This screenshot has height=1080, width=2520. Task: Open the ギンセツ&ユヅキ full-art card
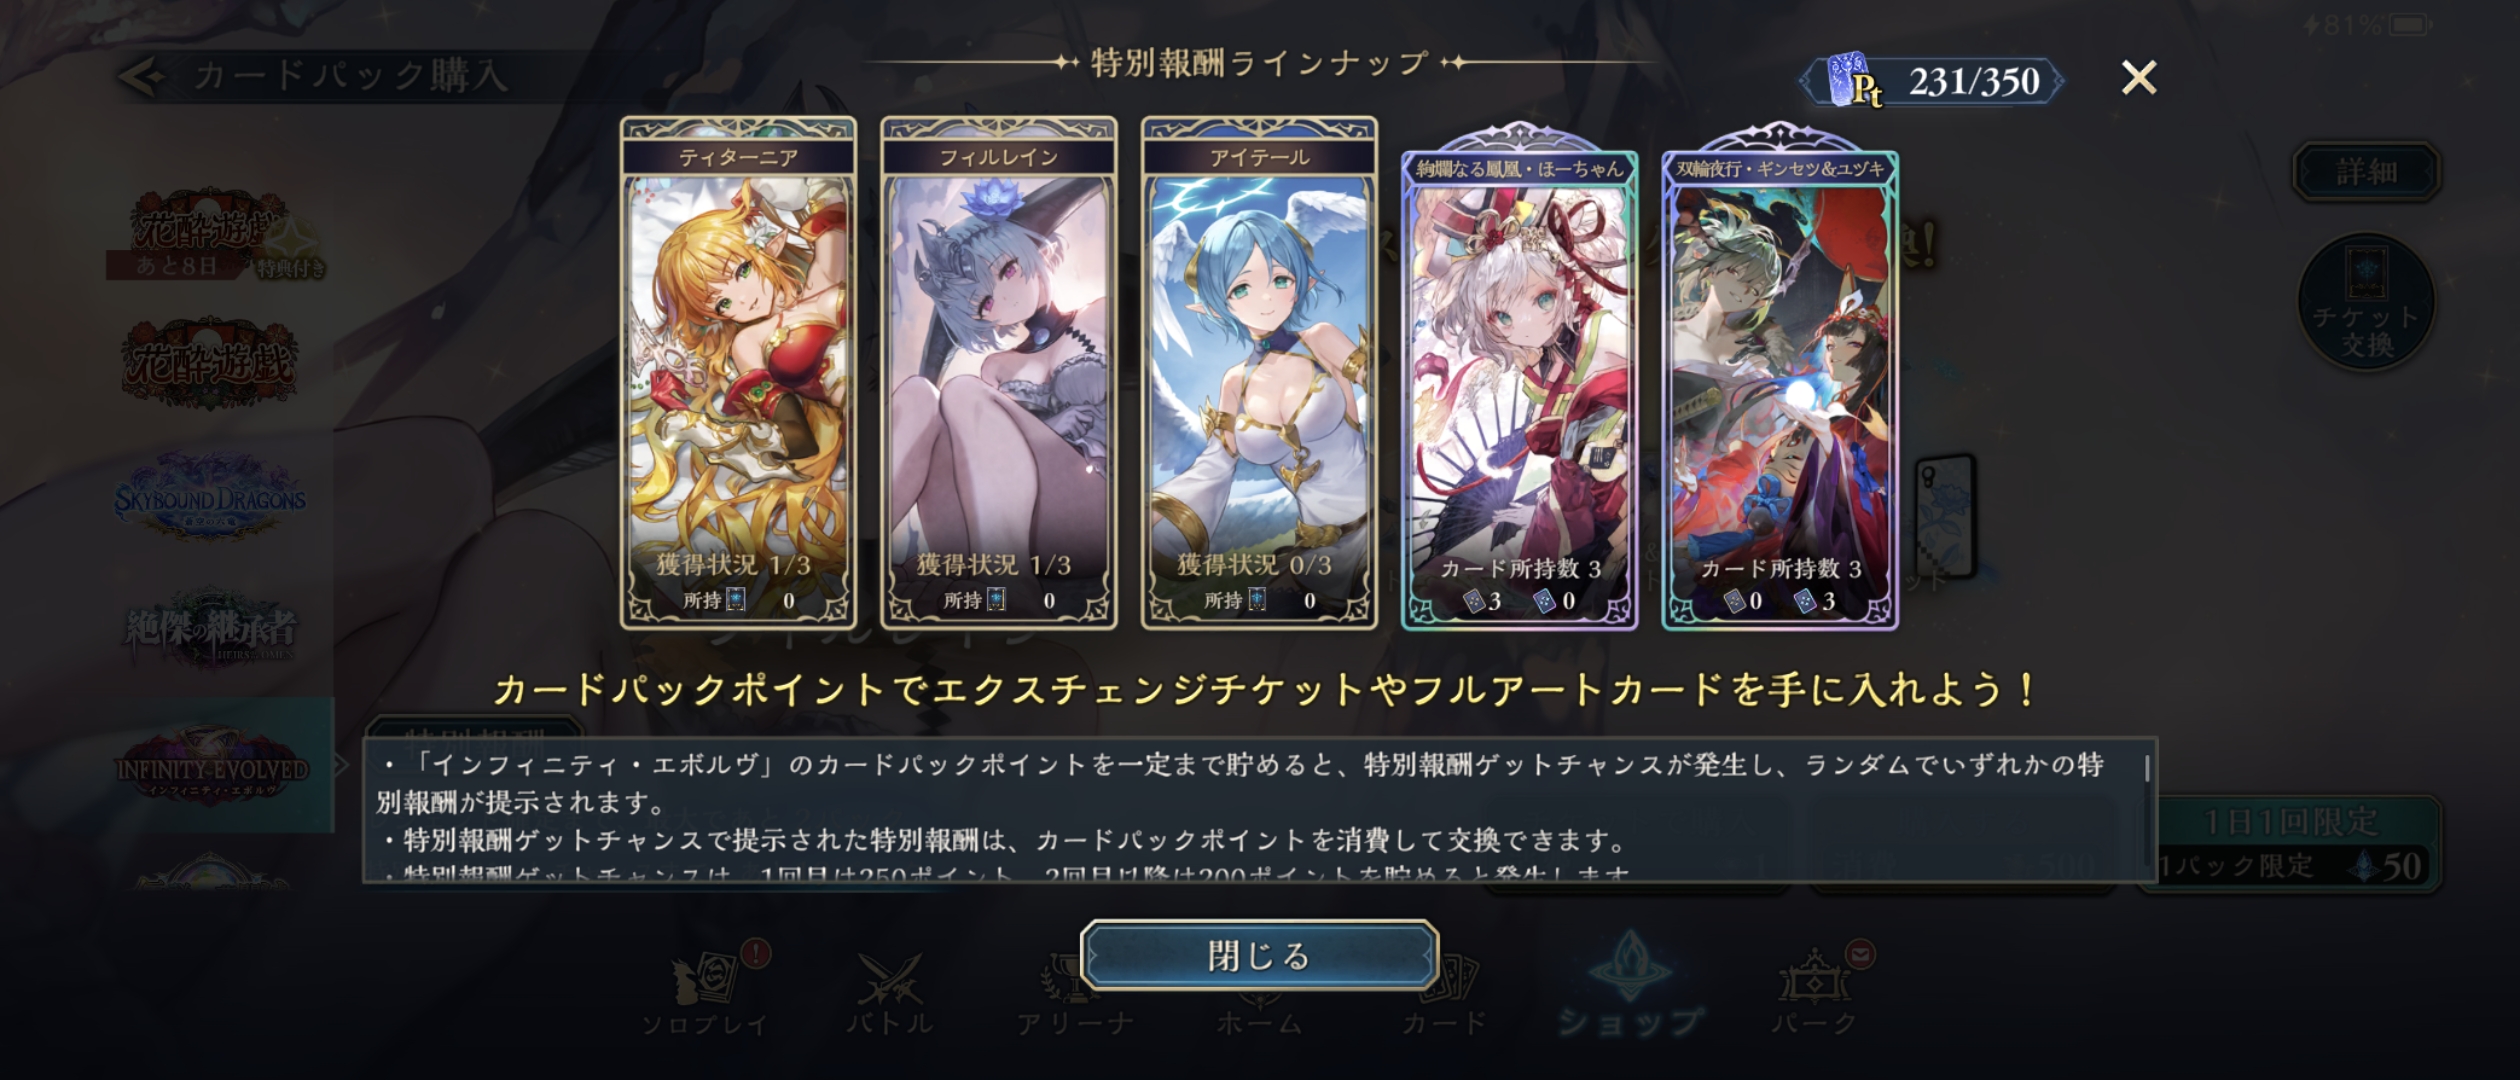1780,378
